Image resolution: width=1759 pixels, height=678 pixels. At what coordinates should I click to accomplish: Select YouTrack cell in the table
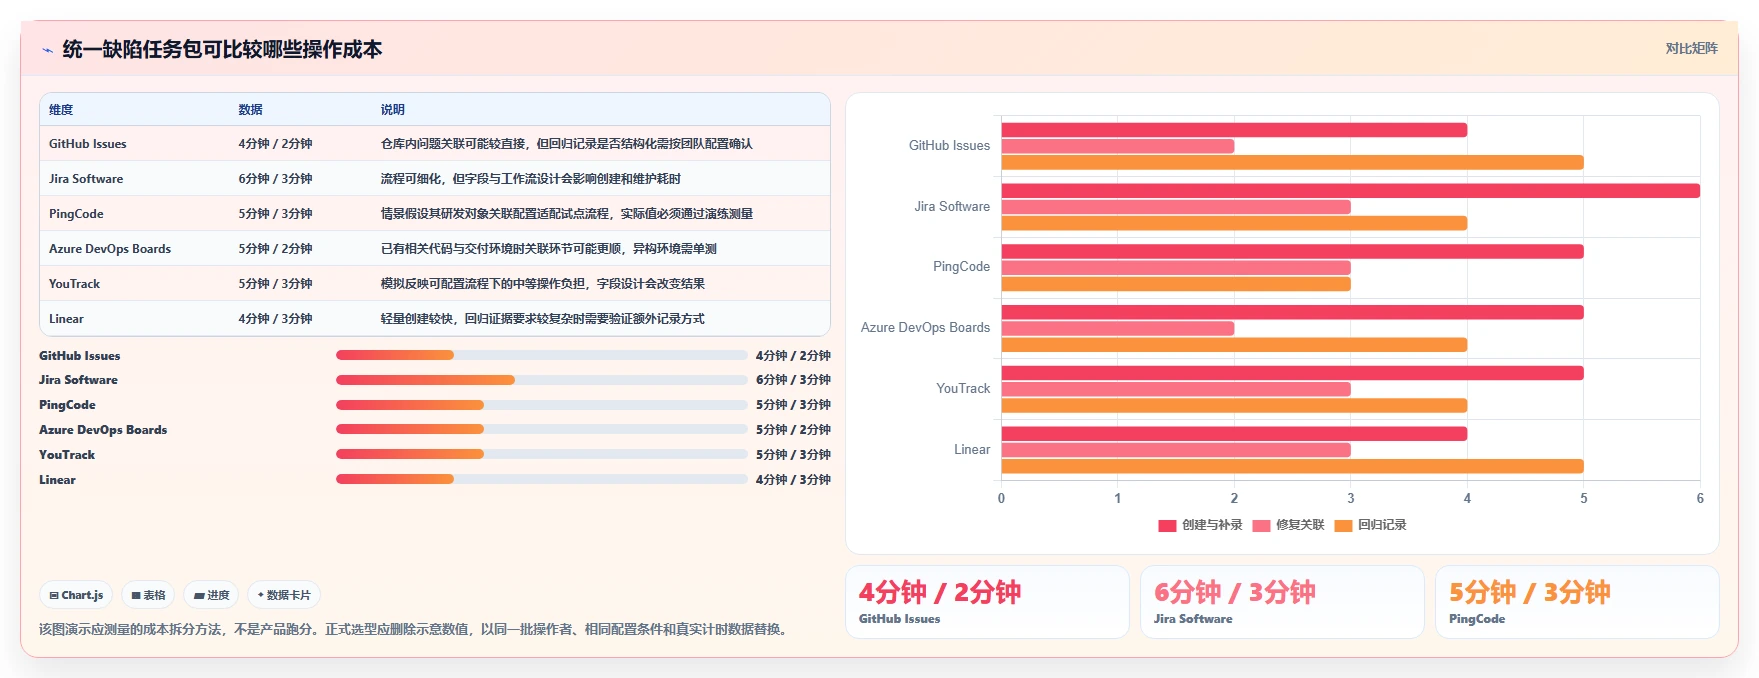coord(74,284)
